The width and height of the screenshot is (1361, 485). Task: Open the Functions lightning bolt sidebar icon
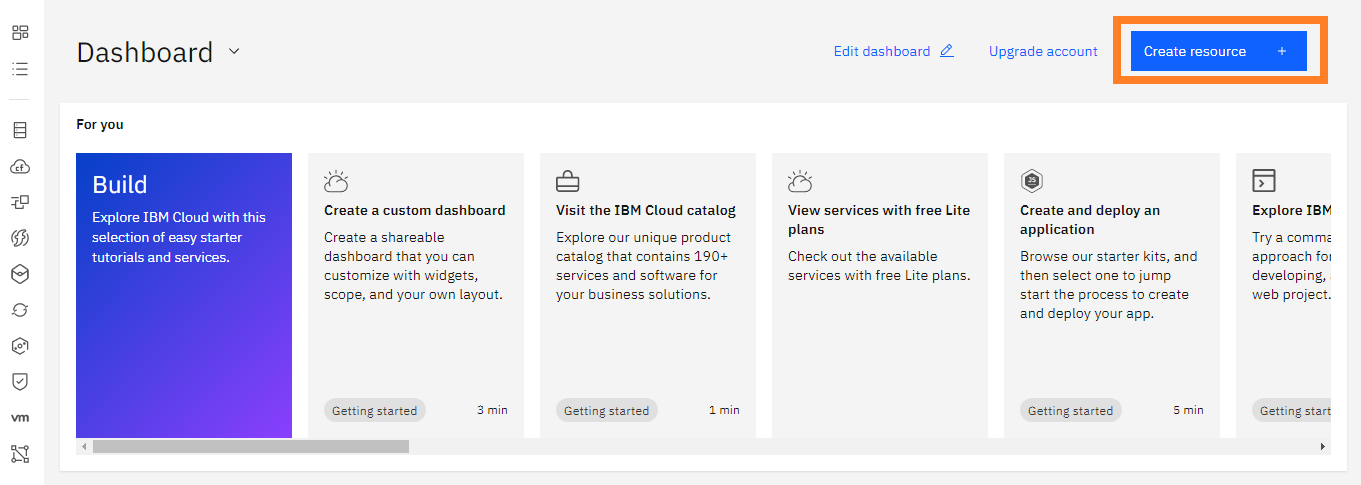[20, 238]
